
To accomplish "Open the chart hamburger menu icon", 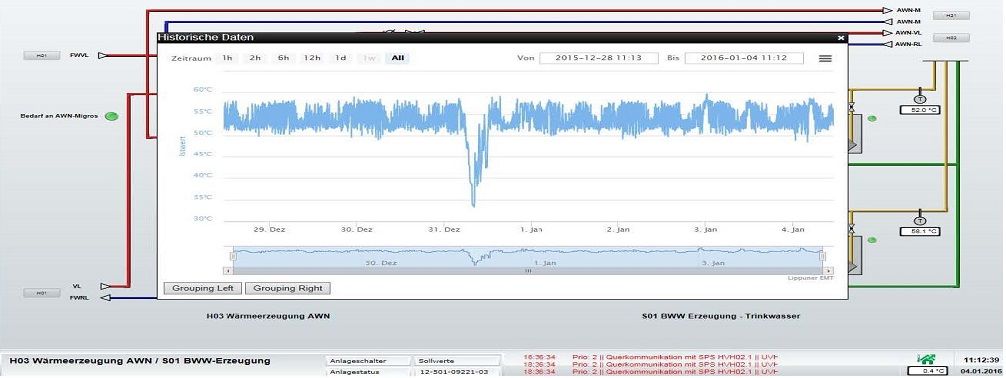I will [825, 58].
